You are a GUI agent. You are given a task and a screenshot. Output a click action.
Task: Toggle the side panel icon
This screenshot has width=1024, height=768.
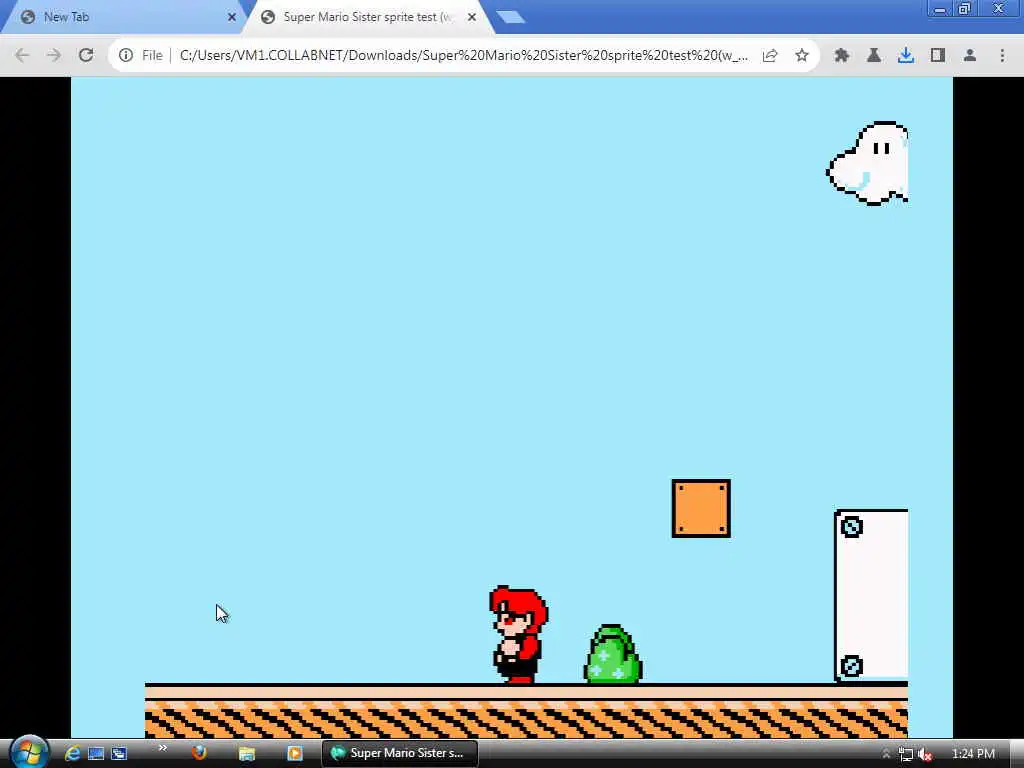(938, 56)
